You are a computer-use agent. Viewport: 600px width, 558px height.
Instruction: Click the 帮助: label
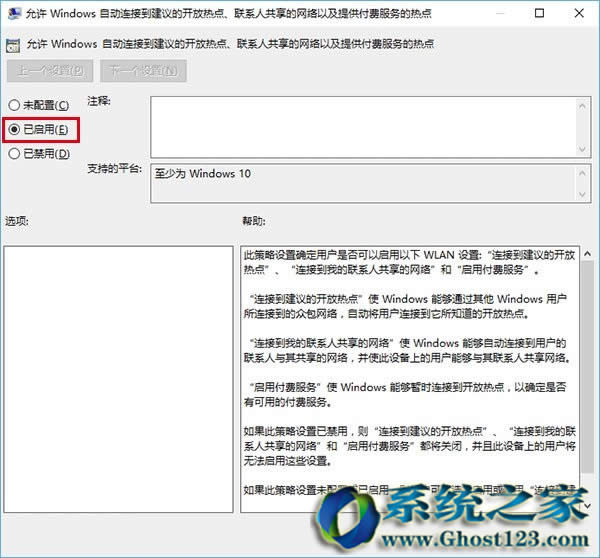click(x=254, y=221)
